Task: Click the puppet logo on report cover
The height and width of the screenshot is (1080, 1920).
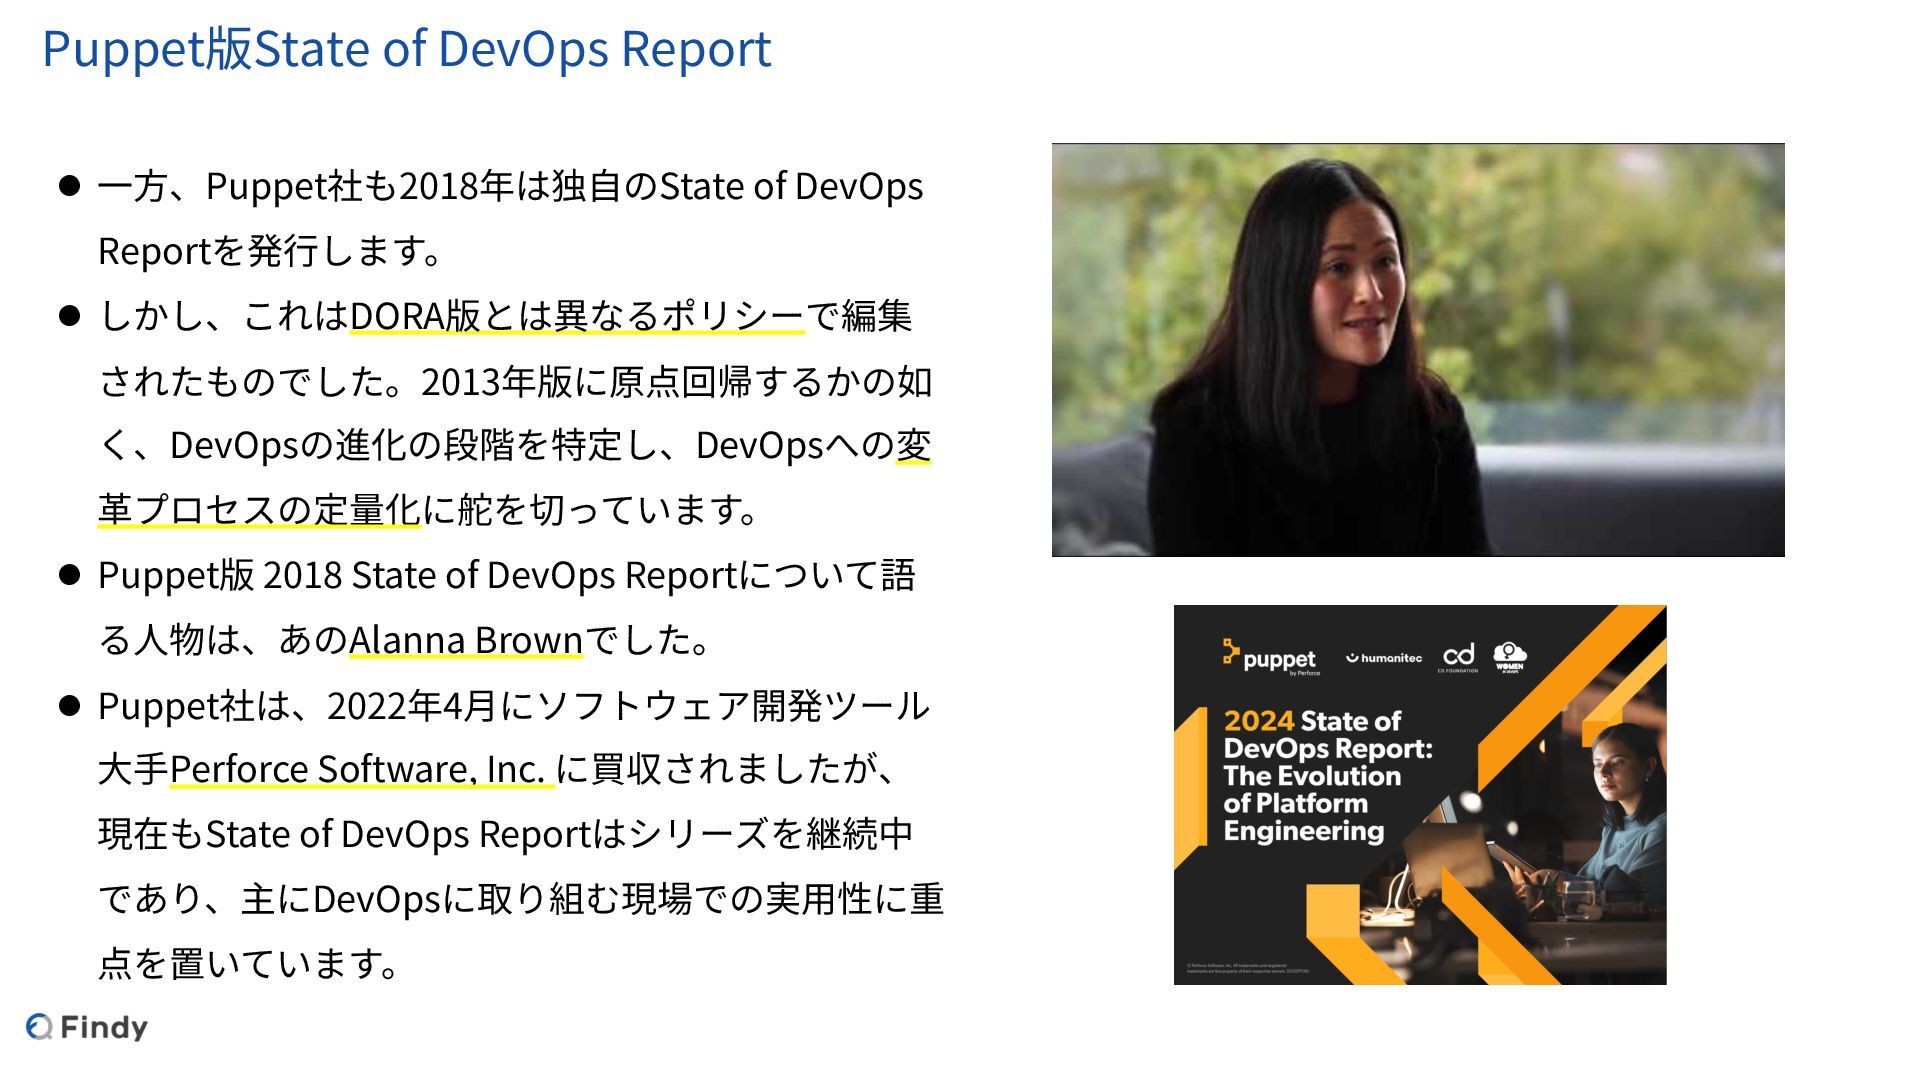Action: (1270, 658)
